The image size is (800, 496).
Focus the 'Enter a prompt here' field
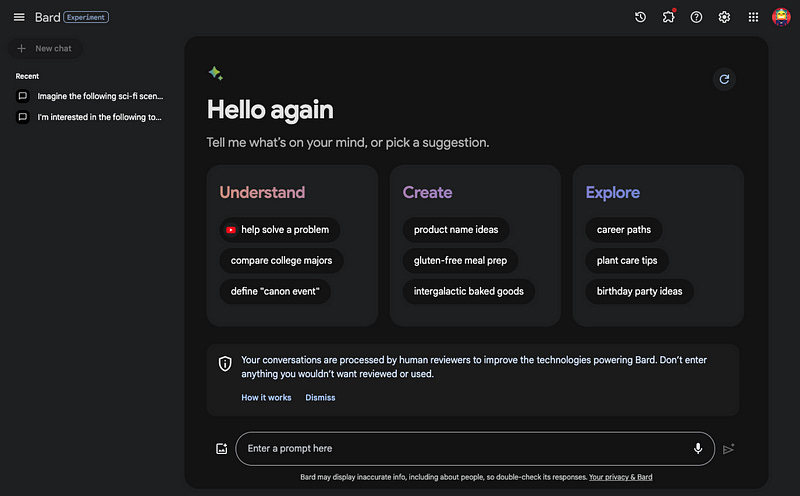[475, 449]
